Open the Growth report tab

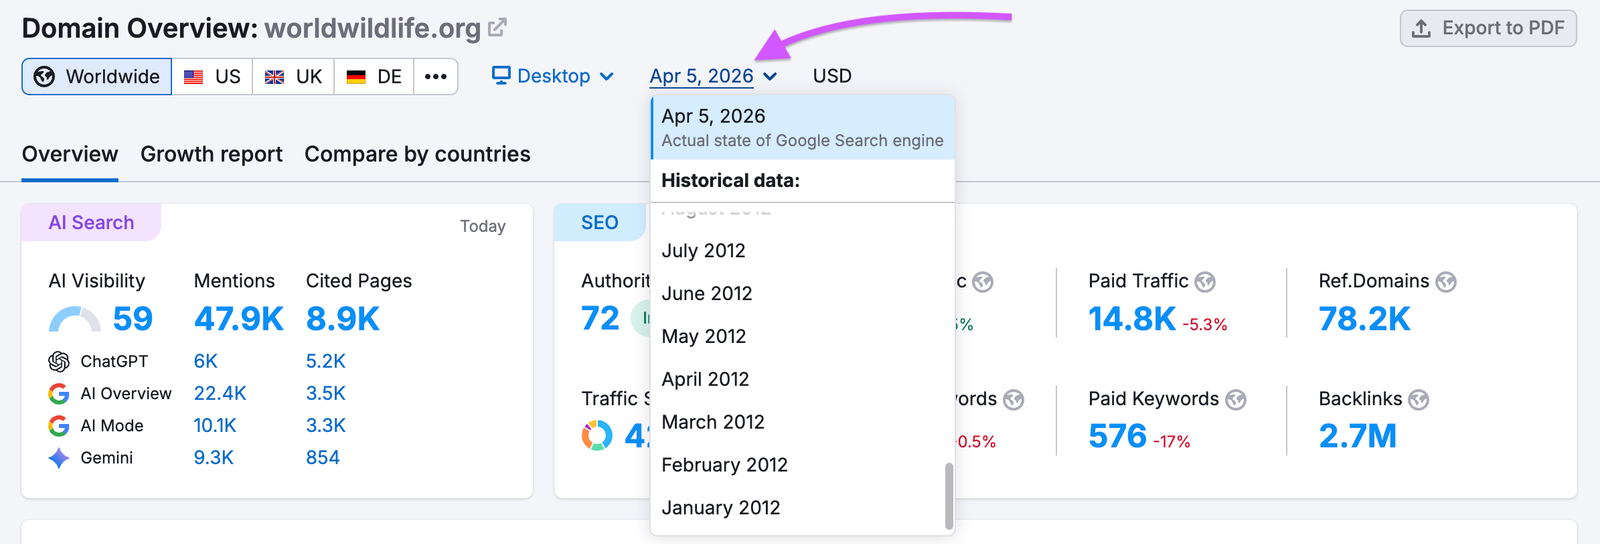coord(211,154)
